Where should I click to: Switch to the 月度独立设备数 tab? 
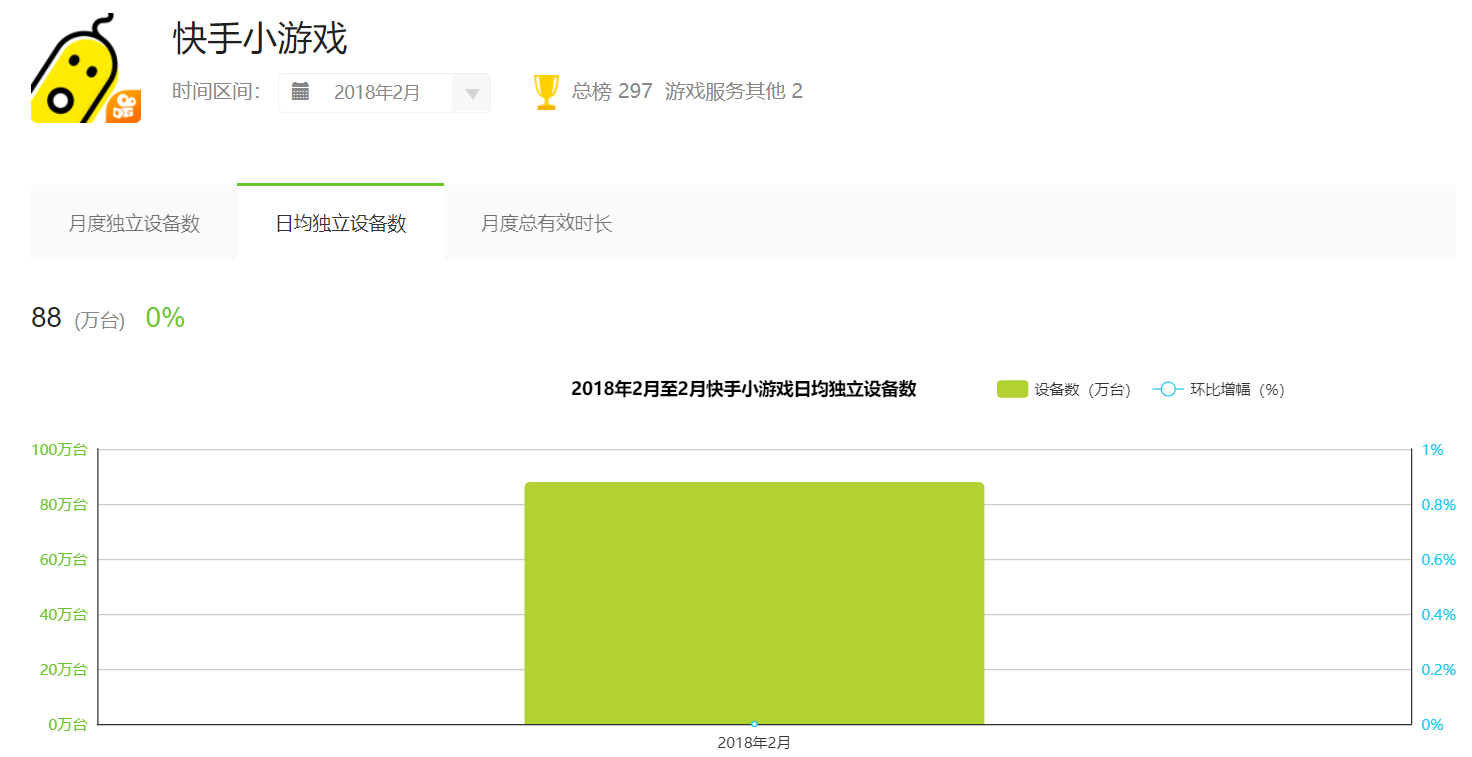tap(134, 223)
